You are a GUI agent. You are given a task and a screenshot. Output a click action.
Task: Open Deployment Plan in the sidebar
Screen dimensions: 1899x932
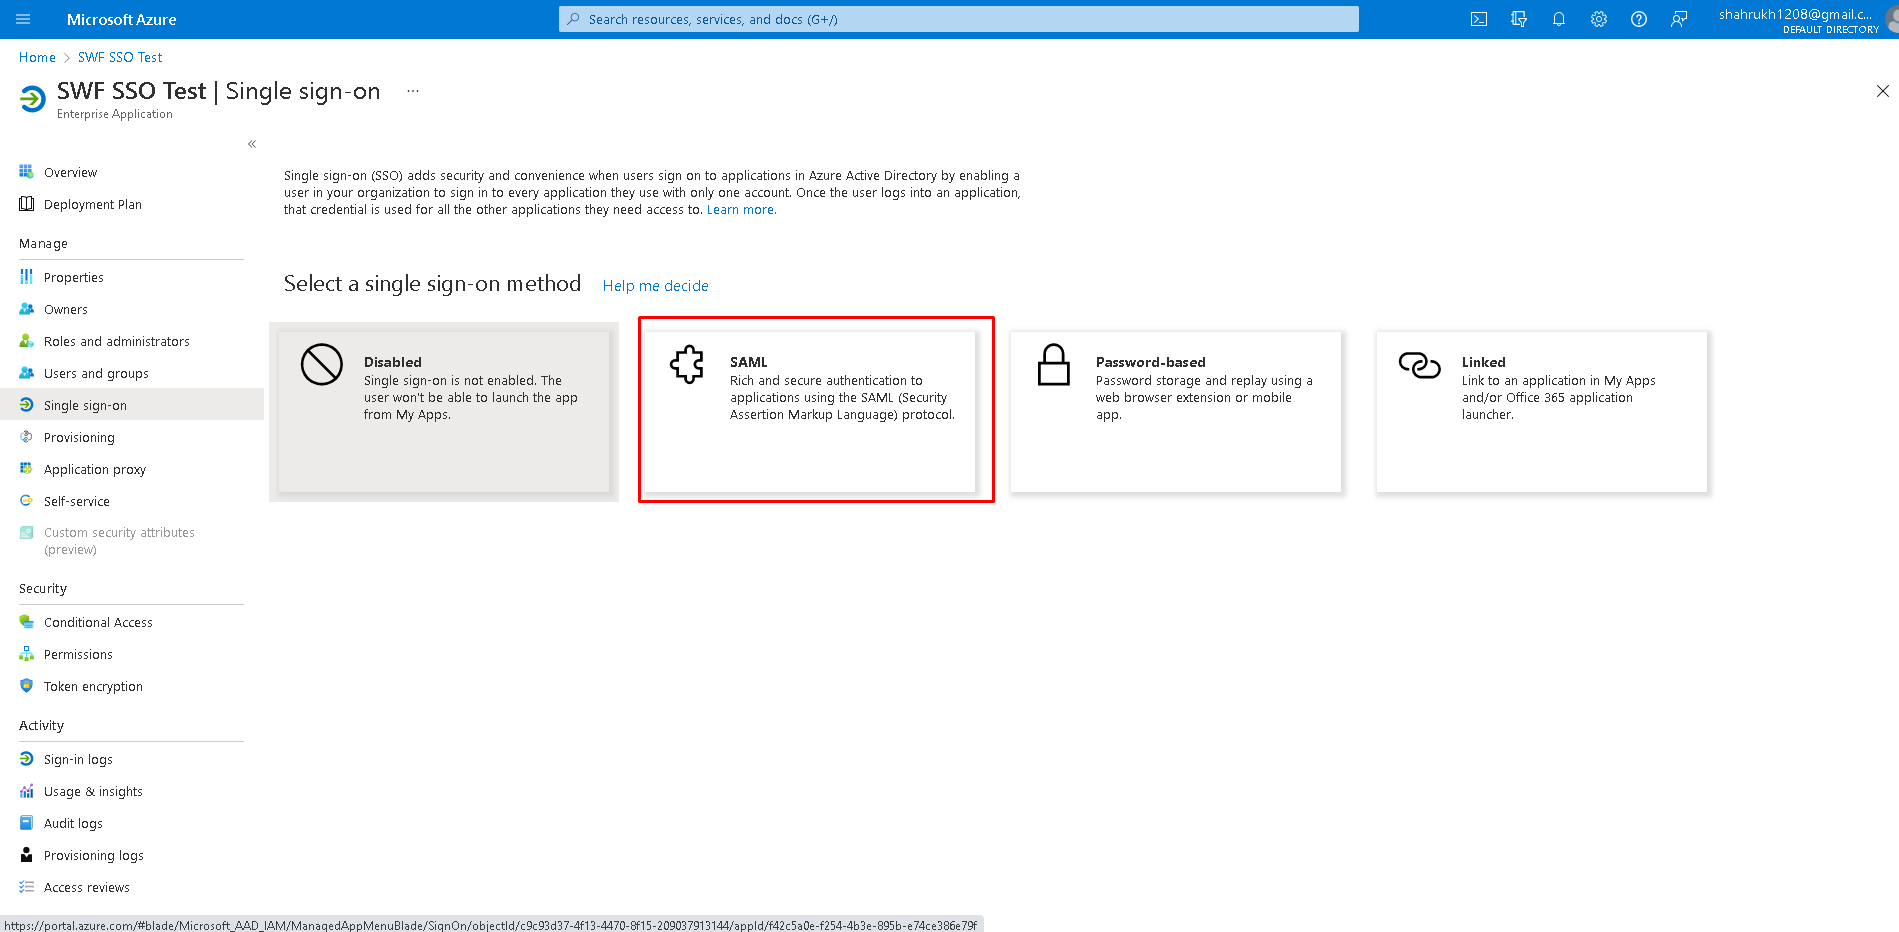pyautogui.click(x=132, y=204)
